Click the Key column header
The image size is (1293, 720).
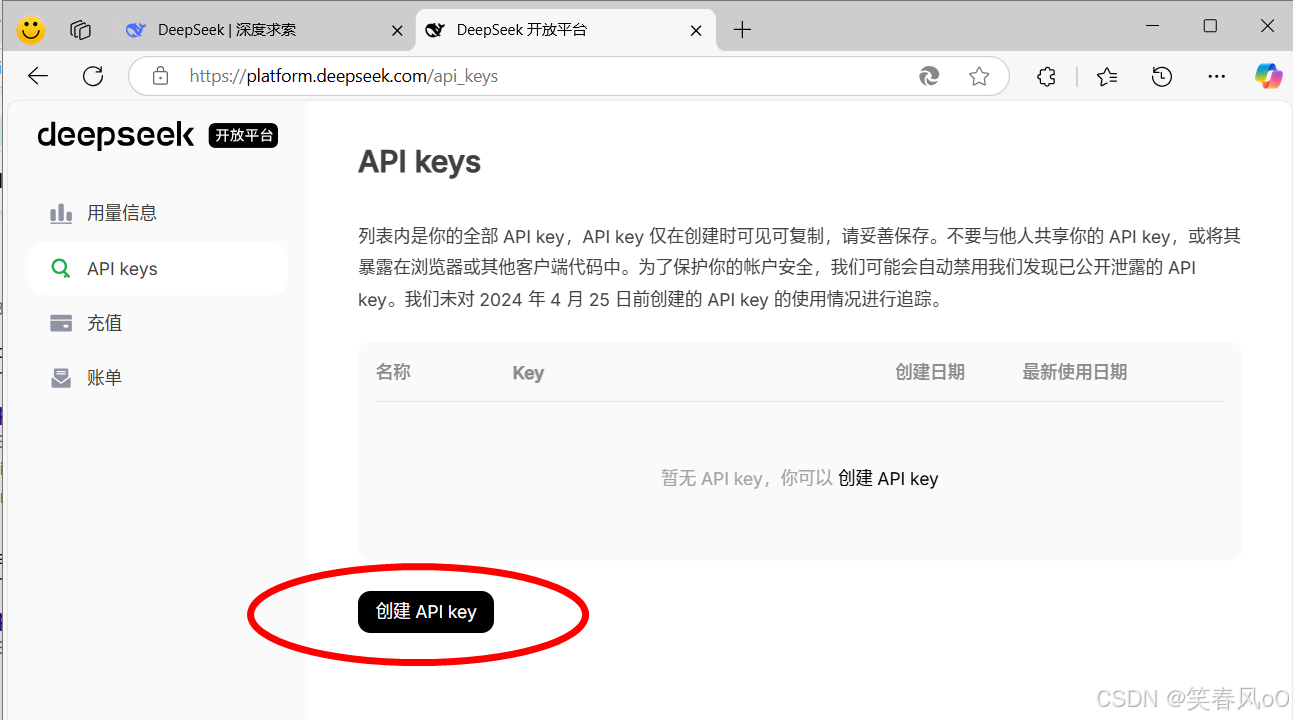click(528, 373)
